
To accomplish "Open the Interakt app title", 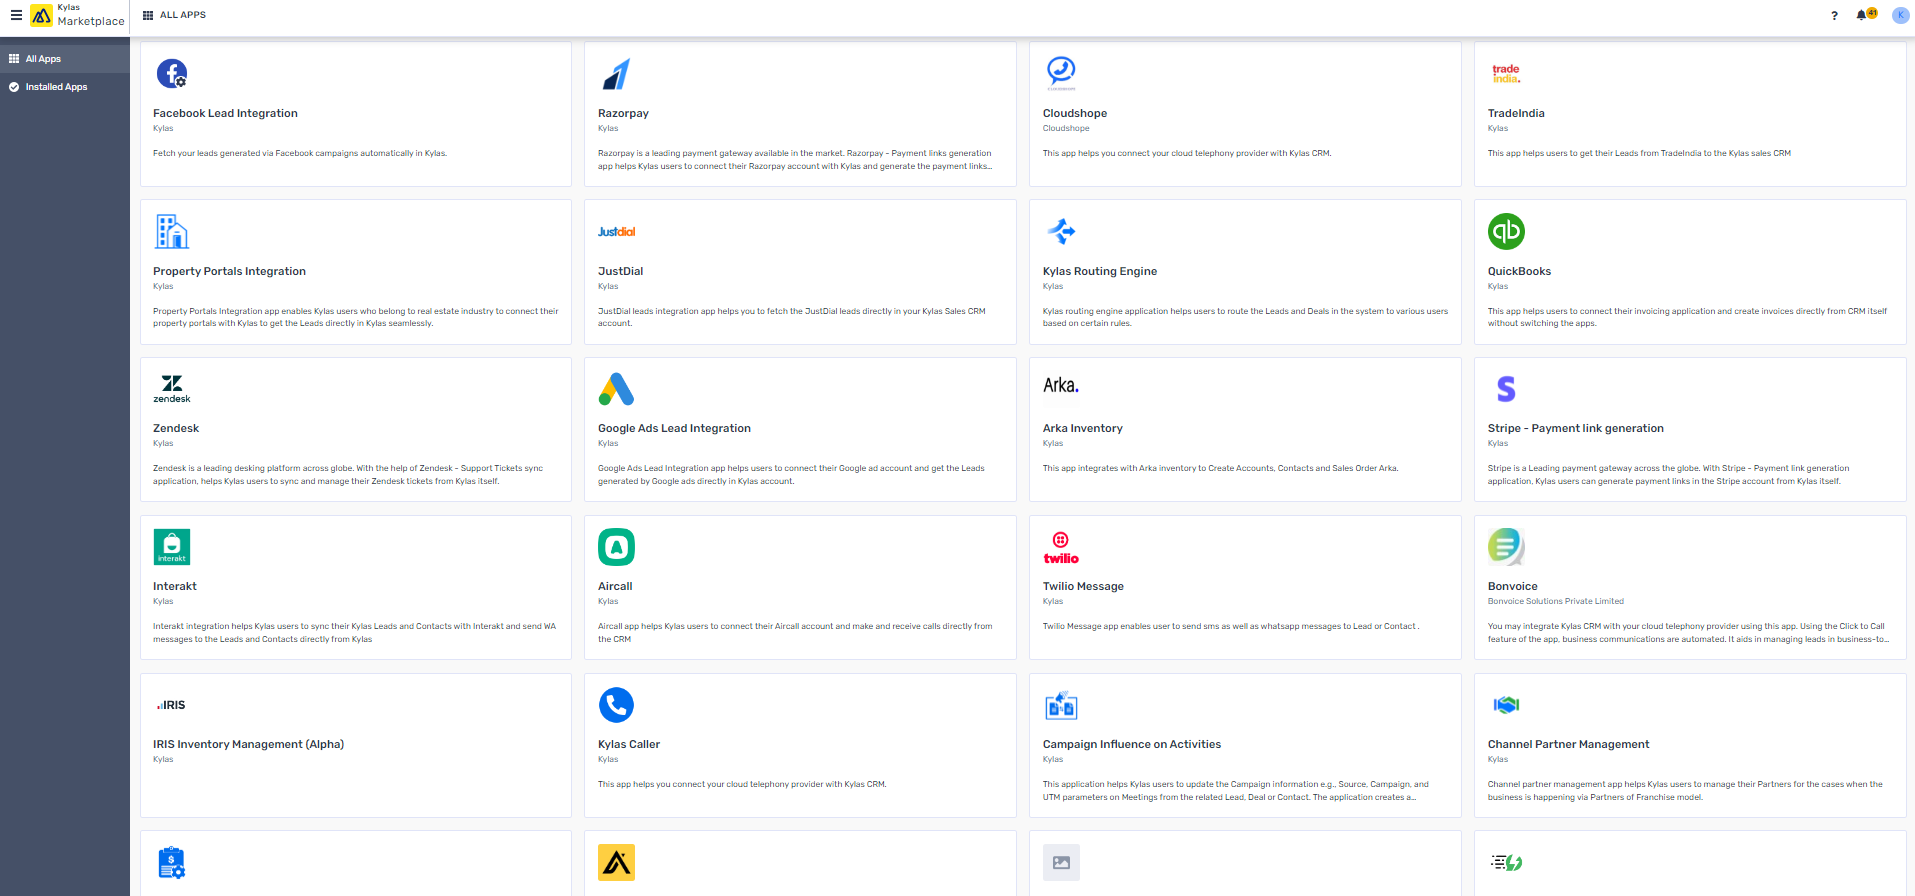I will point(175,586).
